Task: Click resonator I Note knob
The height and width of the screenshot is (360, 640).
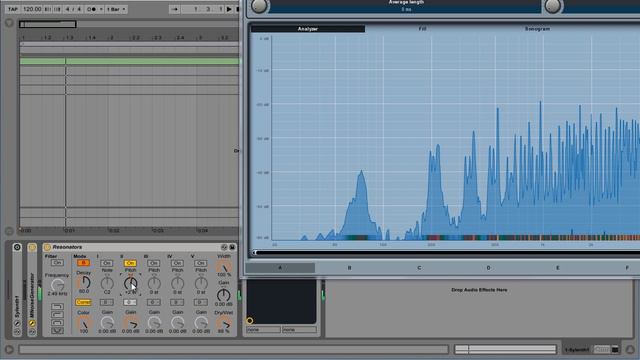Action: (x=107, y=283)
